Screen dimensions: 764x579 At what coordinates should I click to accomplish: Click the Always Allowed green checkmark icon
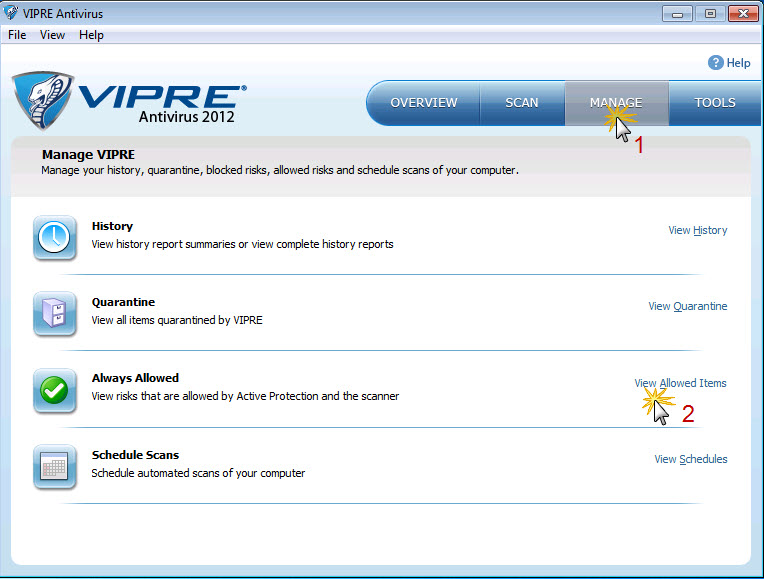[55, 390]
